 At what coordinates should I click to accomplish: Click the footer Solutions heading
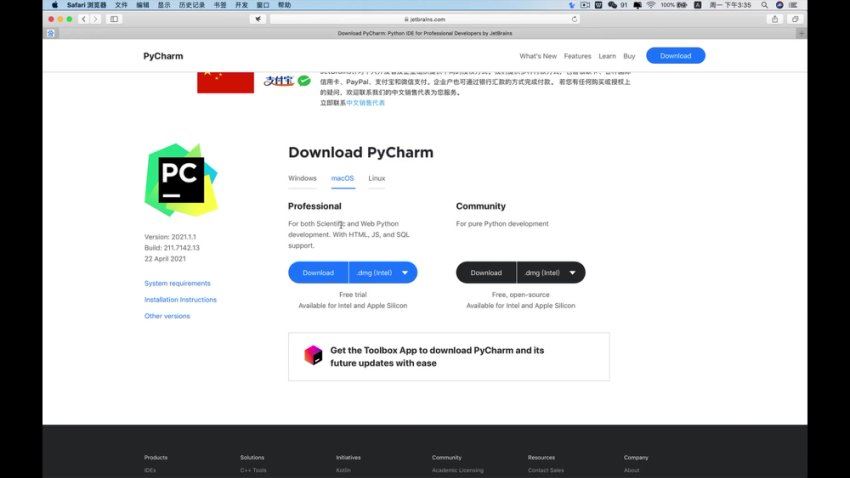coord(252,457)
